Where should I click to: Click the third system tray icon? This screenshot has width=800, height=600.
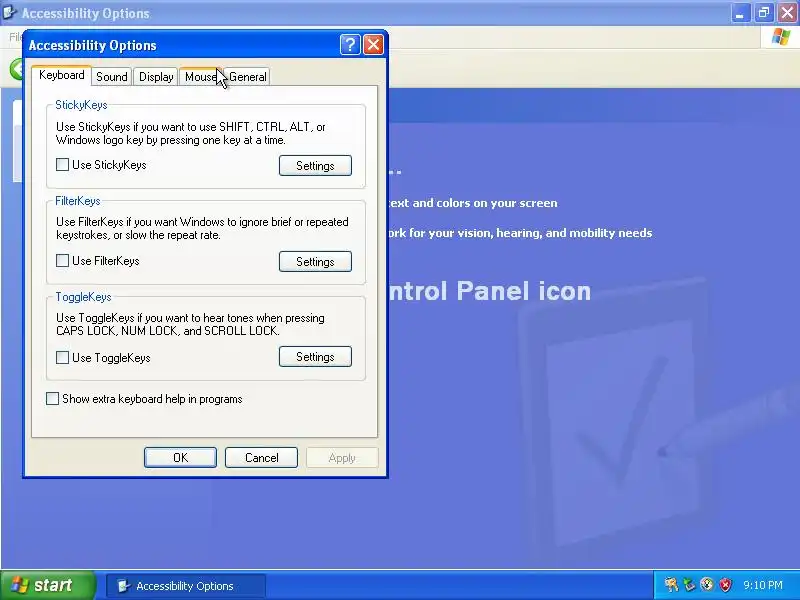707,585
